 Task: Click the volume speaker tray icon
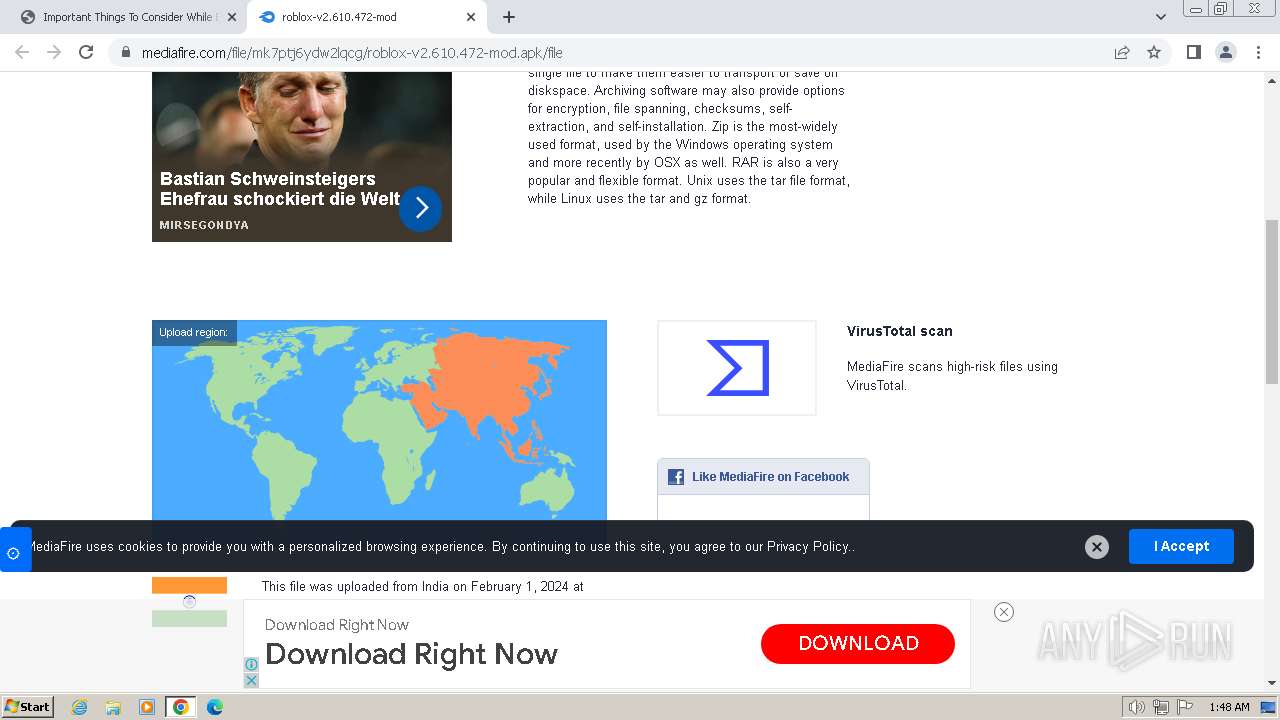pos(1136,707)
